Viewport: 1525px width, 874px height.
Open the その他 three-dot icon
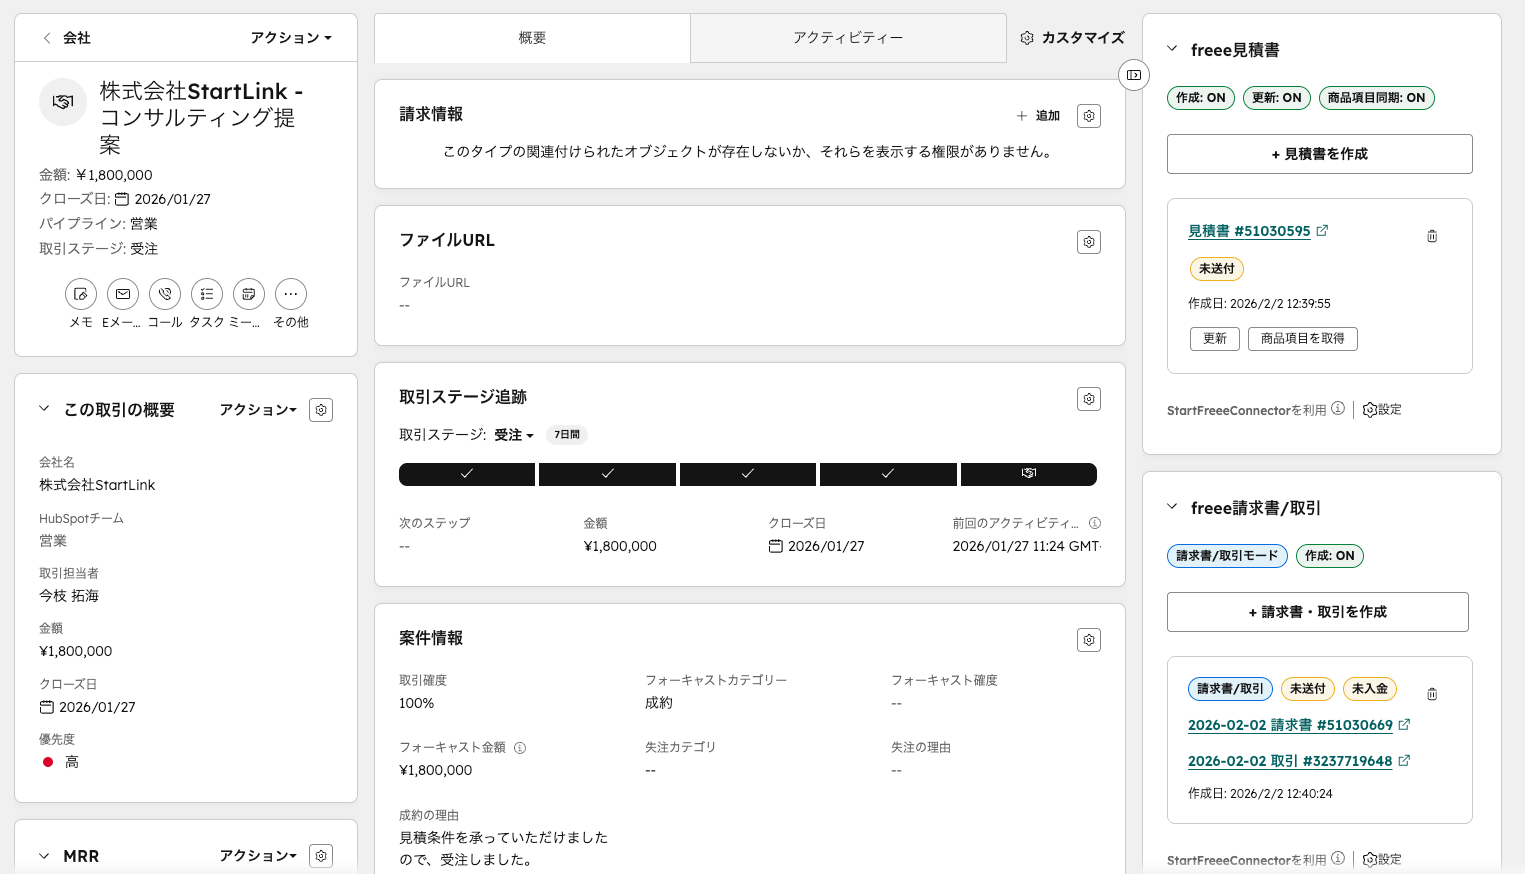click(x=291, y=294)
